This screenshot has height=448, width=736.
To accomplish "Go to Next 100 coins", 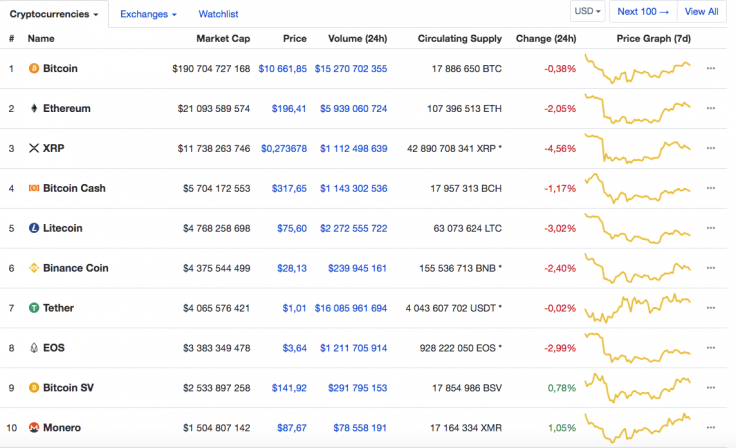I will point(643,11).
